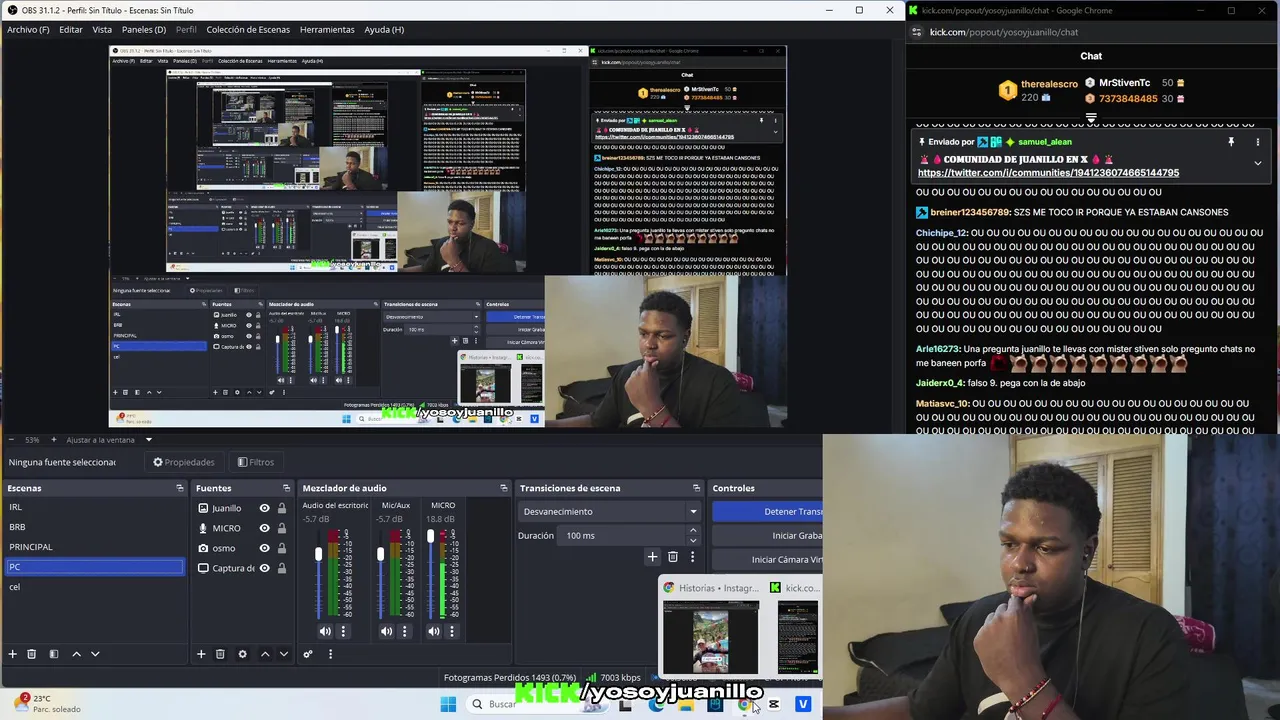This screenshot has width=1280, height=720.
Task: Collapse pinned message chevron in chat
Action: point(1257,163)
